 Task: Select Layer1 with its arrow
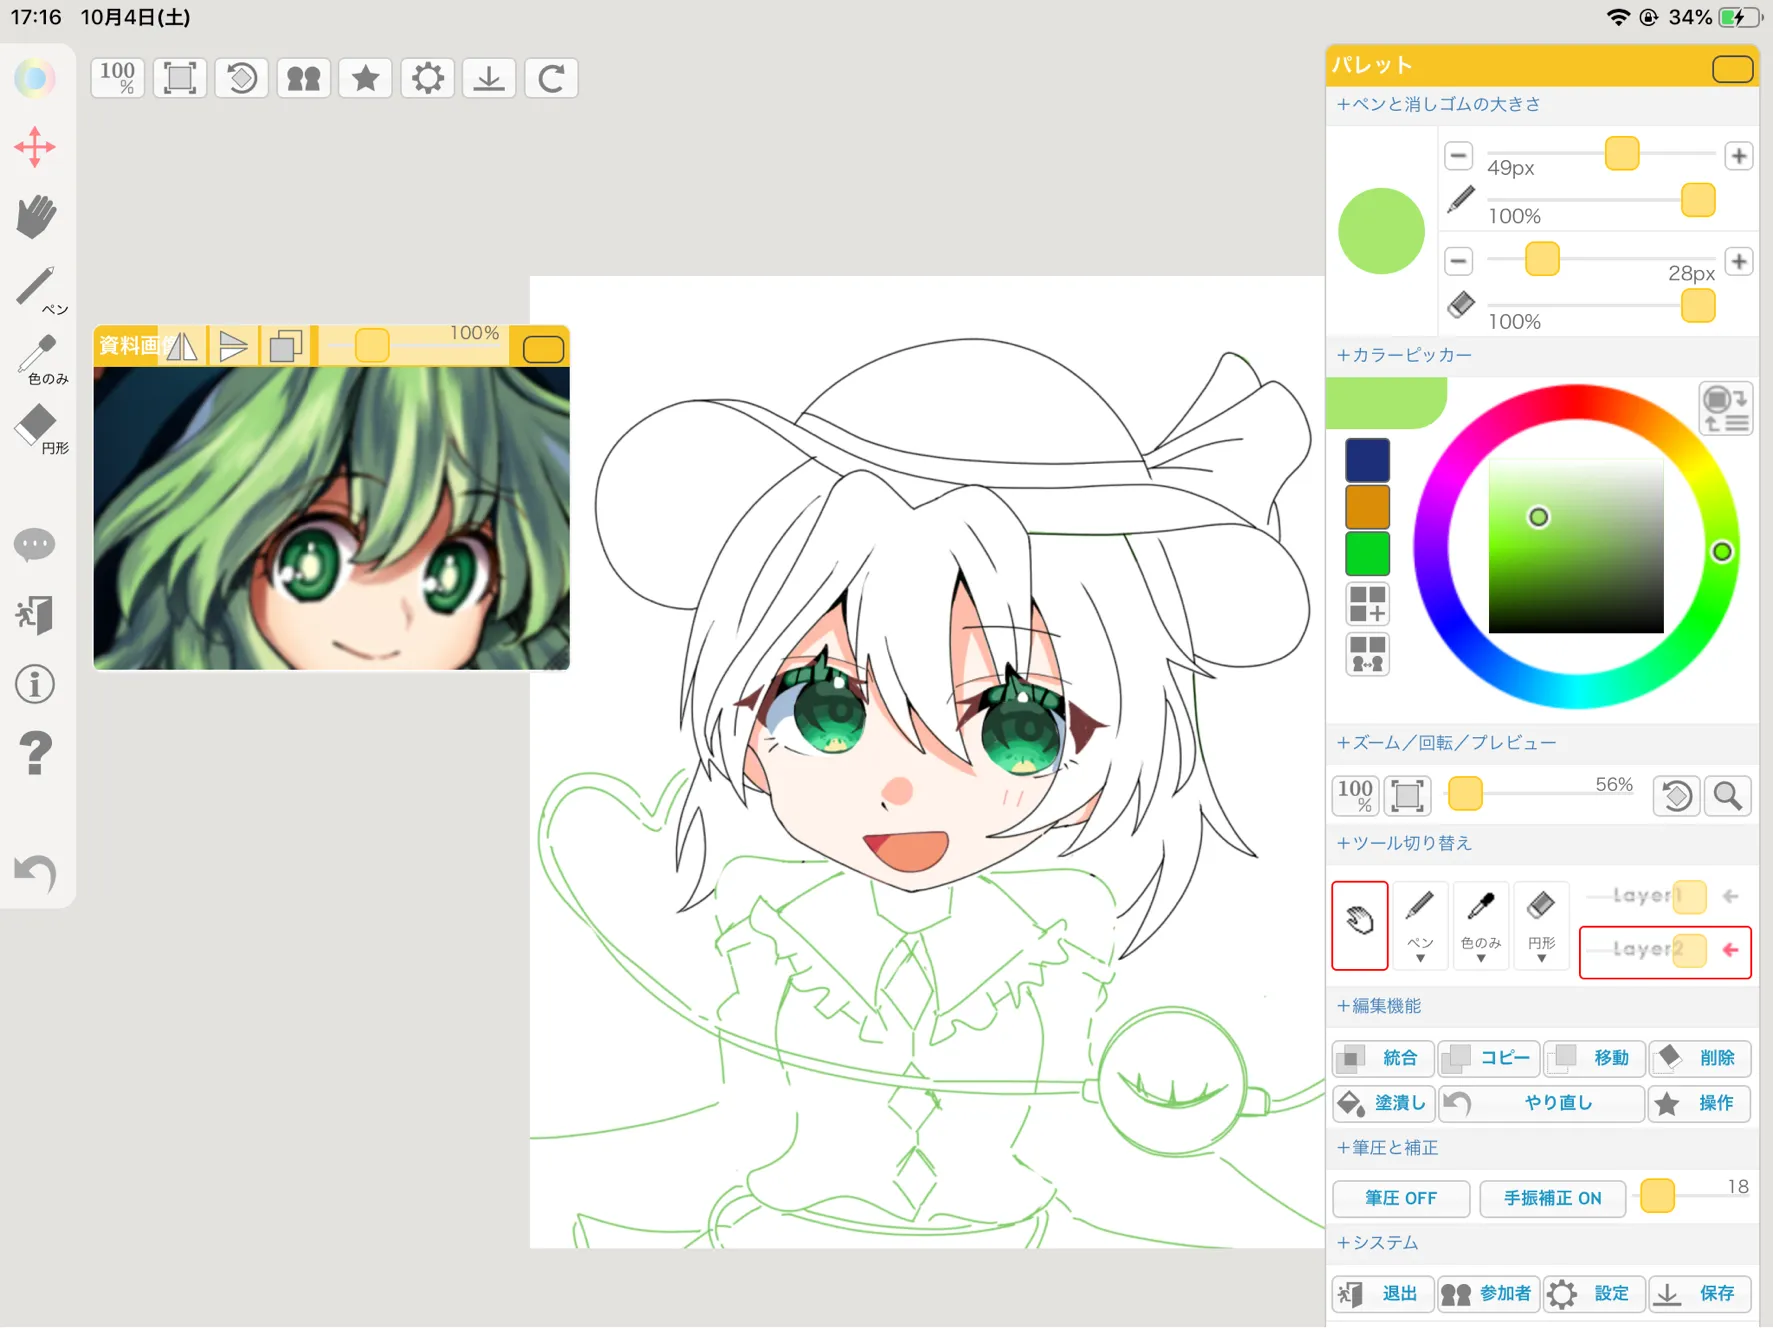point(1731,896)
